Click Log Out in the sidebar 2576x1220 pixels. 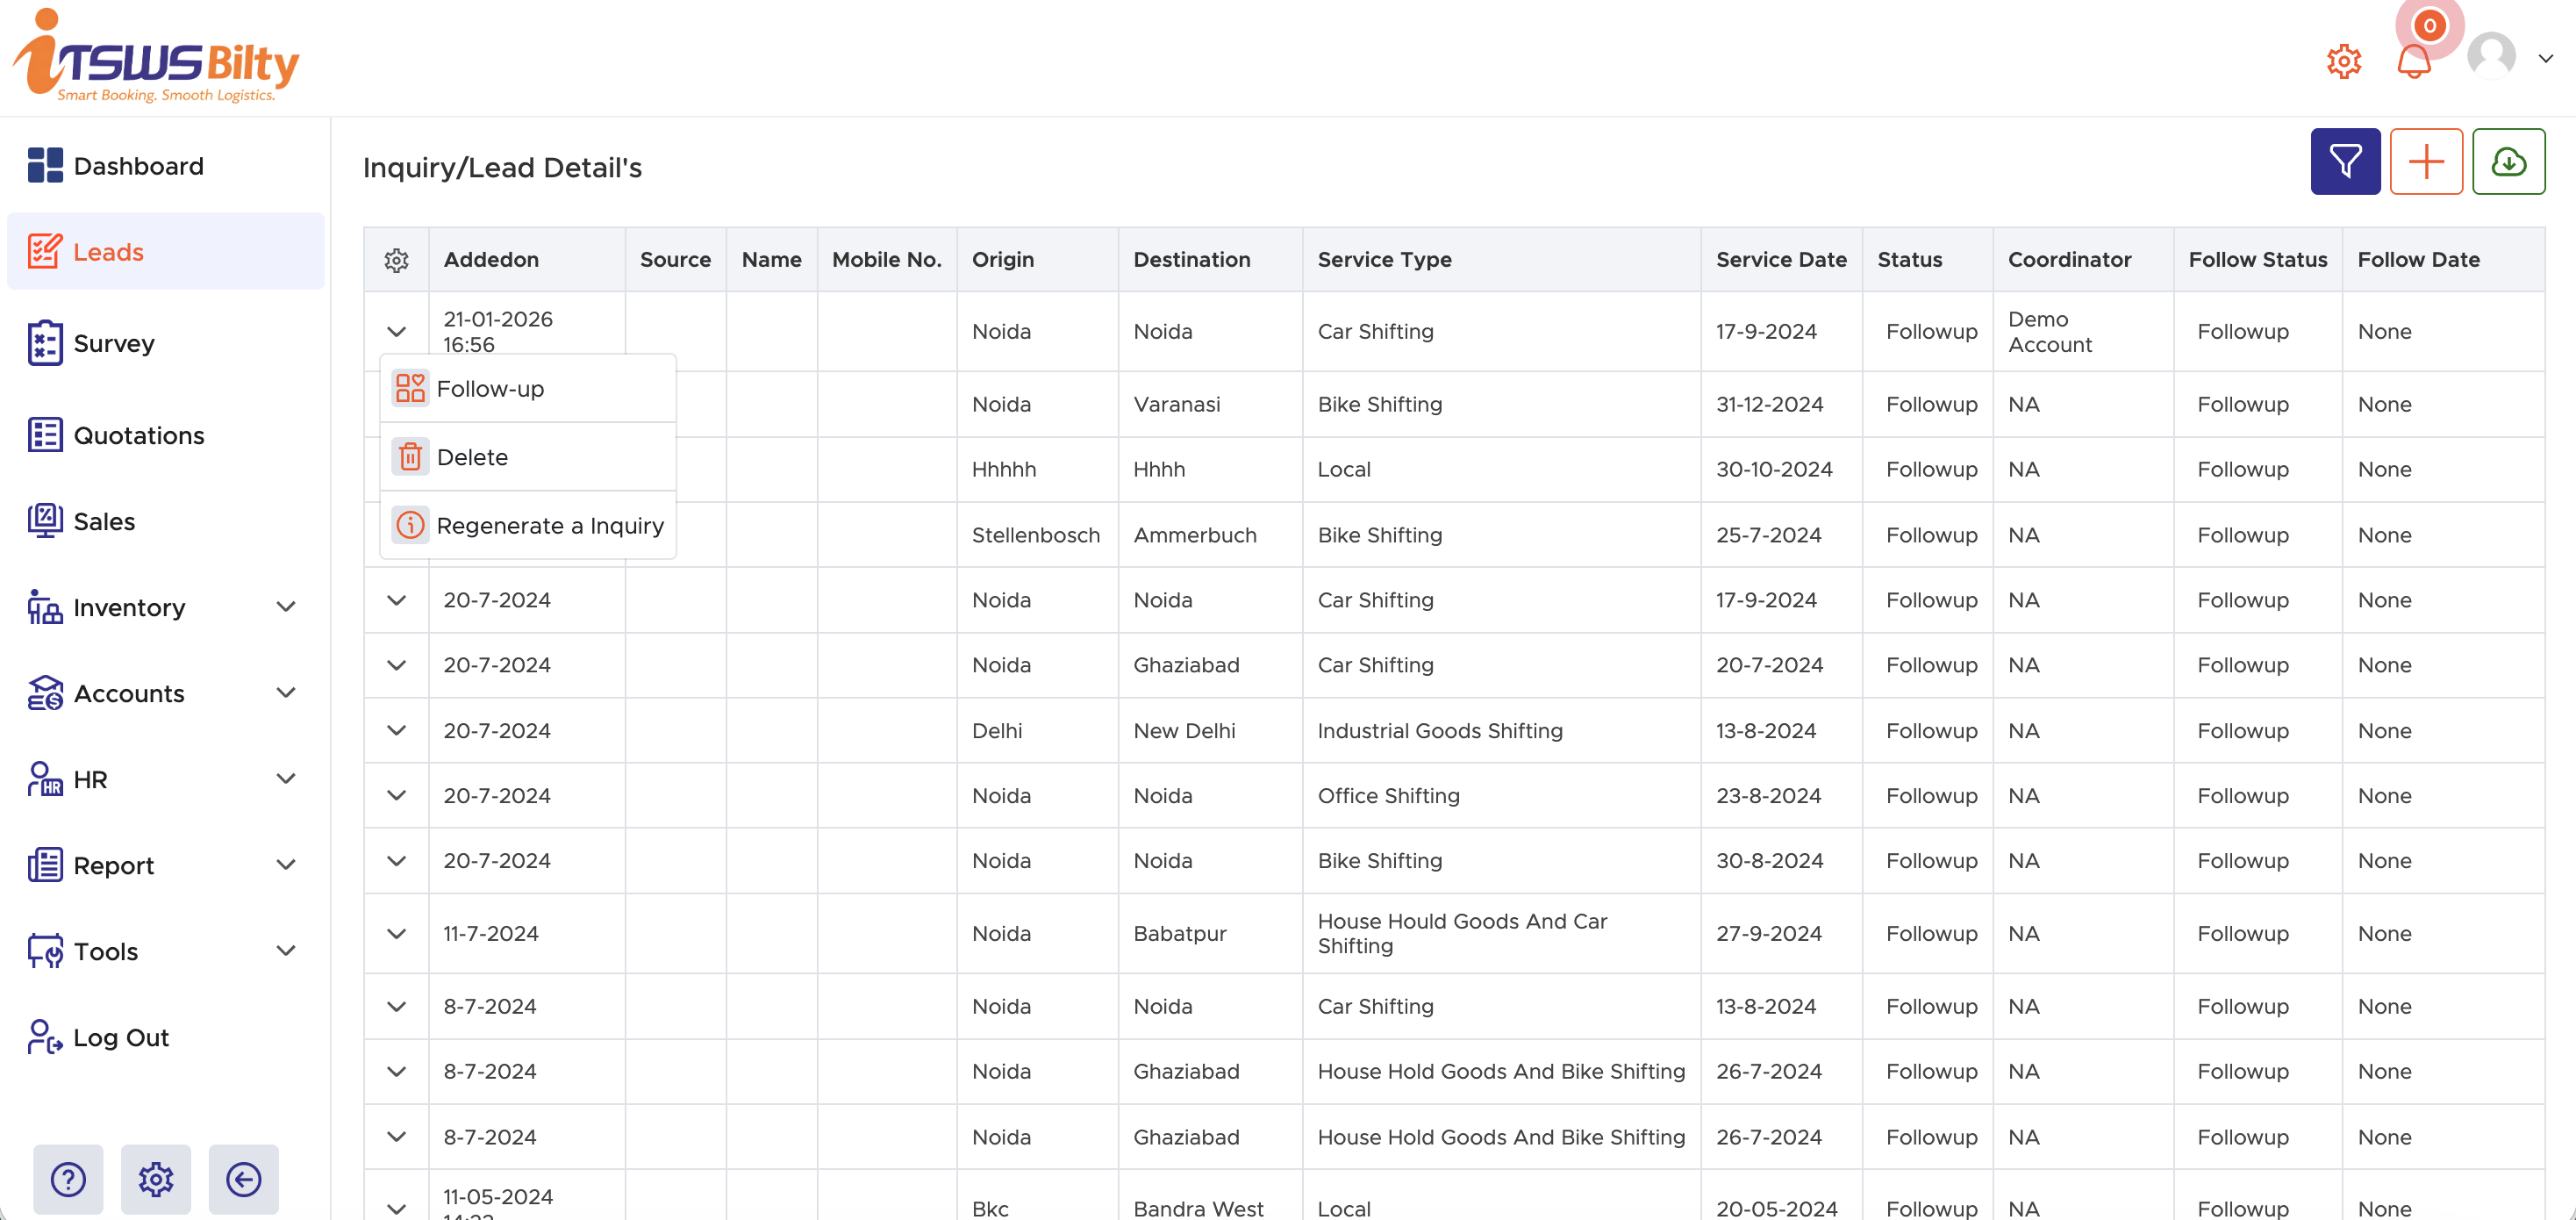120,1037
